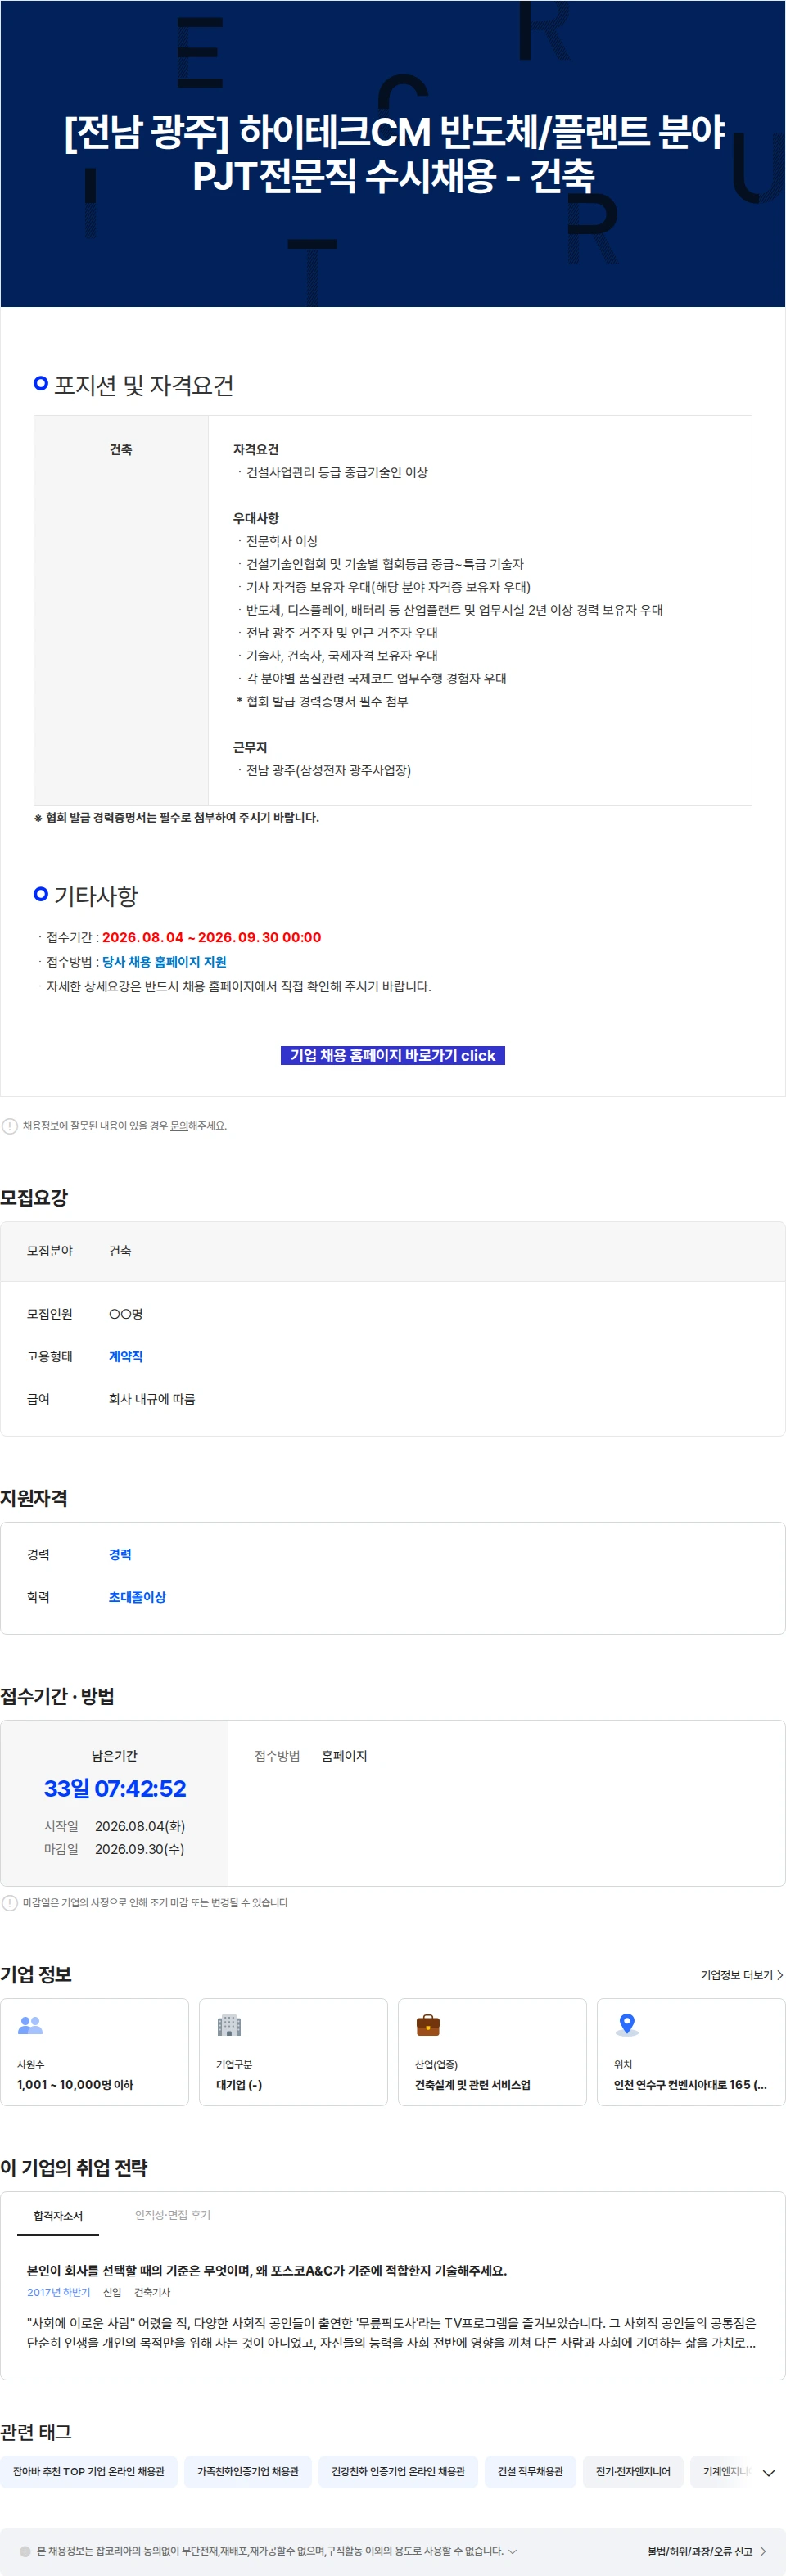Click the 초대졸이상 education link
The image size is (786, 2576).
pyautogui.click(x=137, y=1597)
